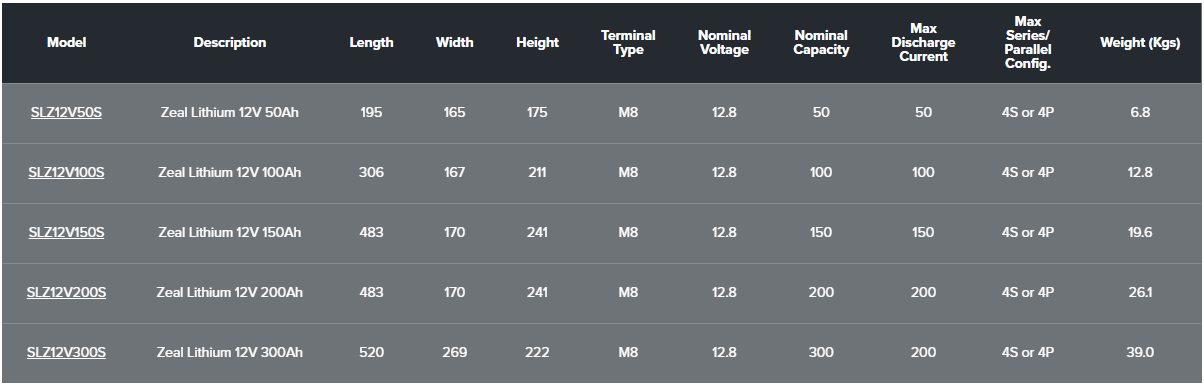Screen dimensions: 1204x385
Task: Click the Nominal Capacity column header
Action: 821,43
